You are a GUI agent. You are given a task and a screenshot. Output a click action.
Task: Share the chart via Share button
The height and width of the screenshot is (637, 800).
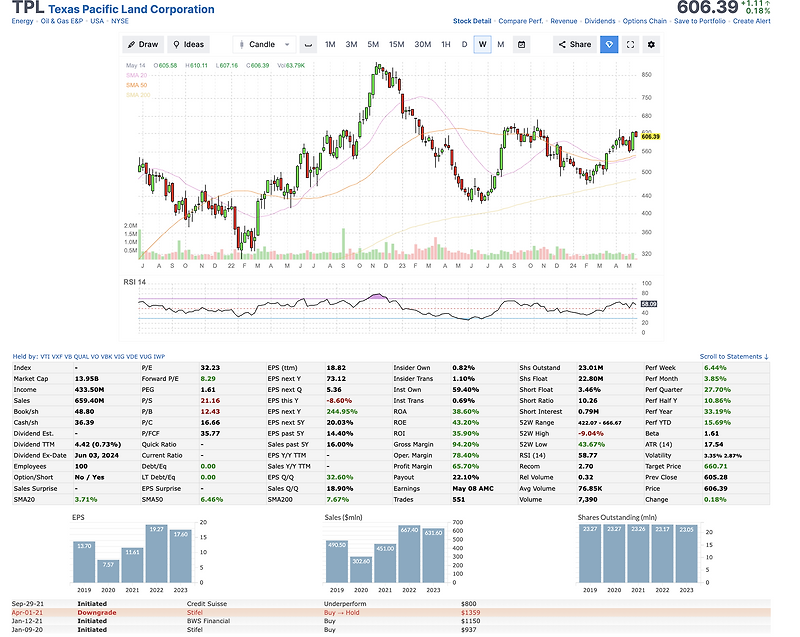click(574, 44)
